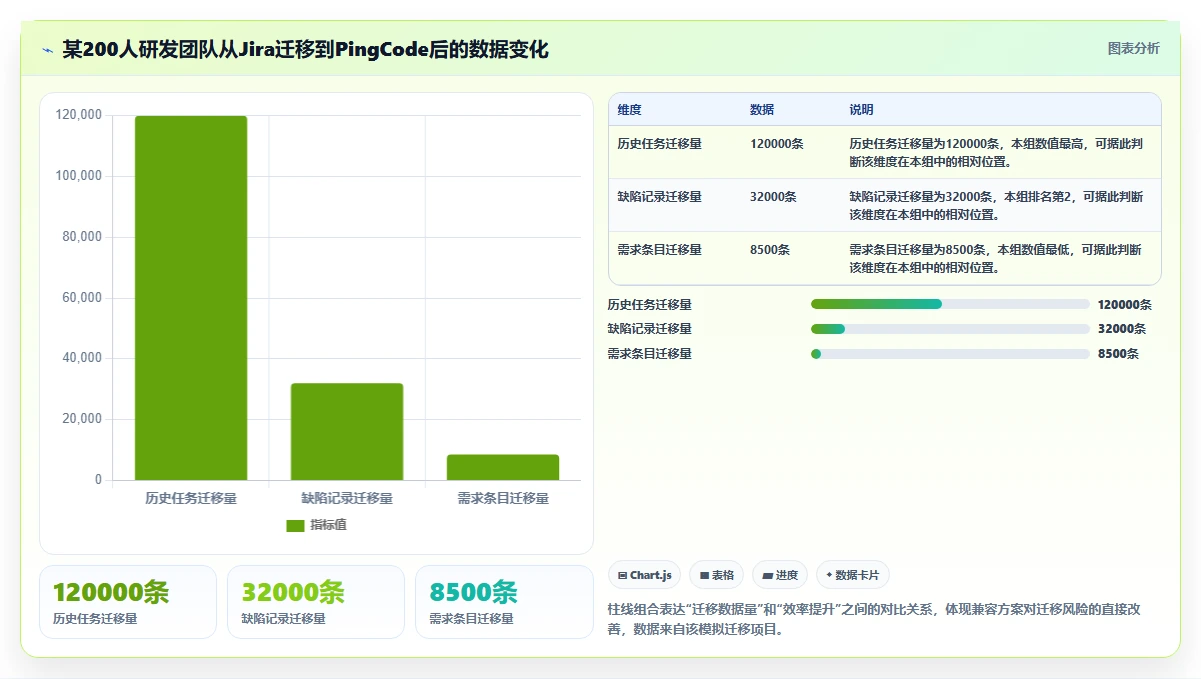Toggle the 指标值 legend color swatch

coord(295,525)
